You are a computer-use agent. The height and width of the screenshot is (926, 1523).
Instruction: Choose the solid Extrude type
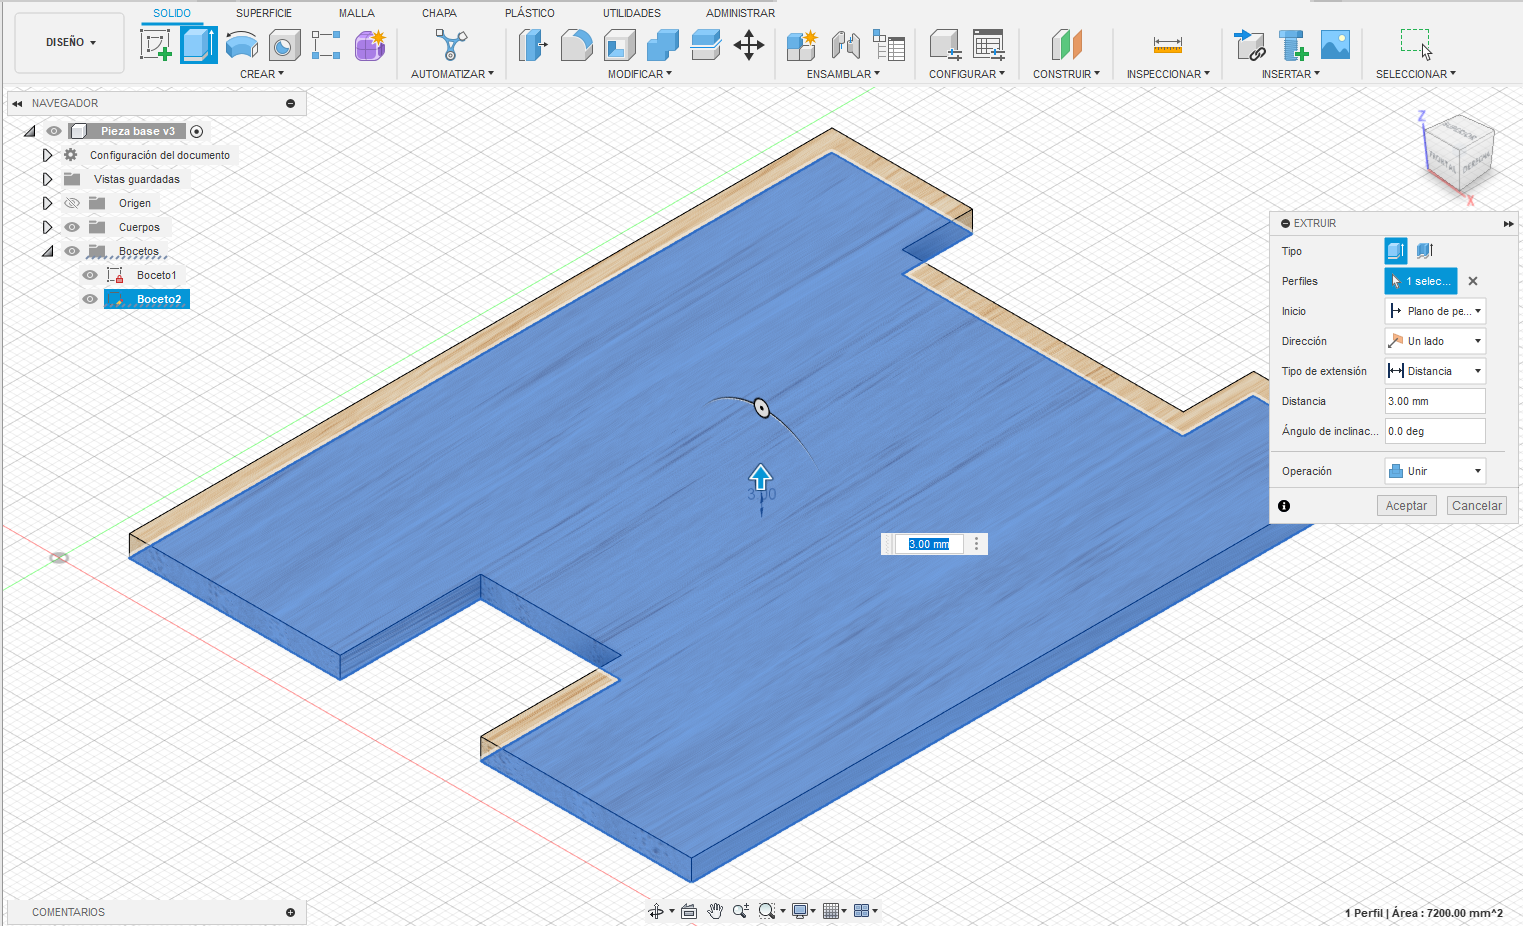1396,251
